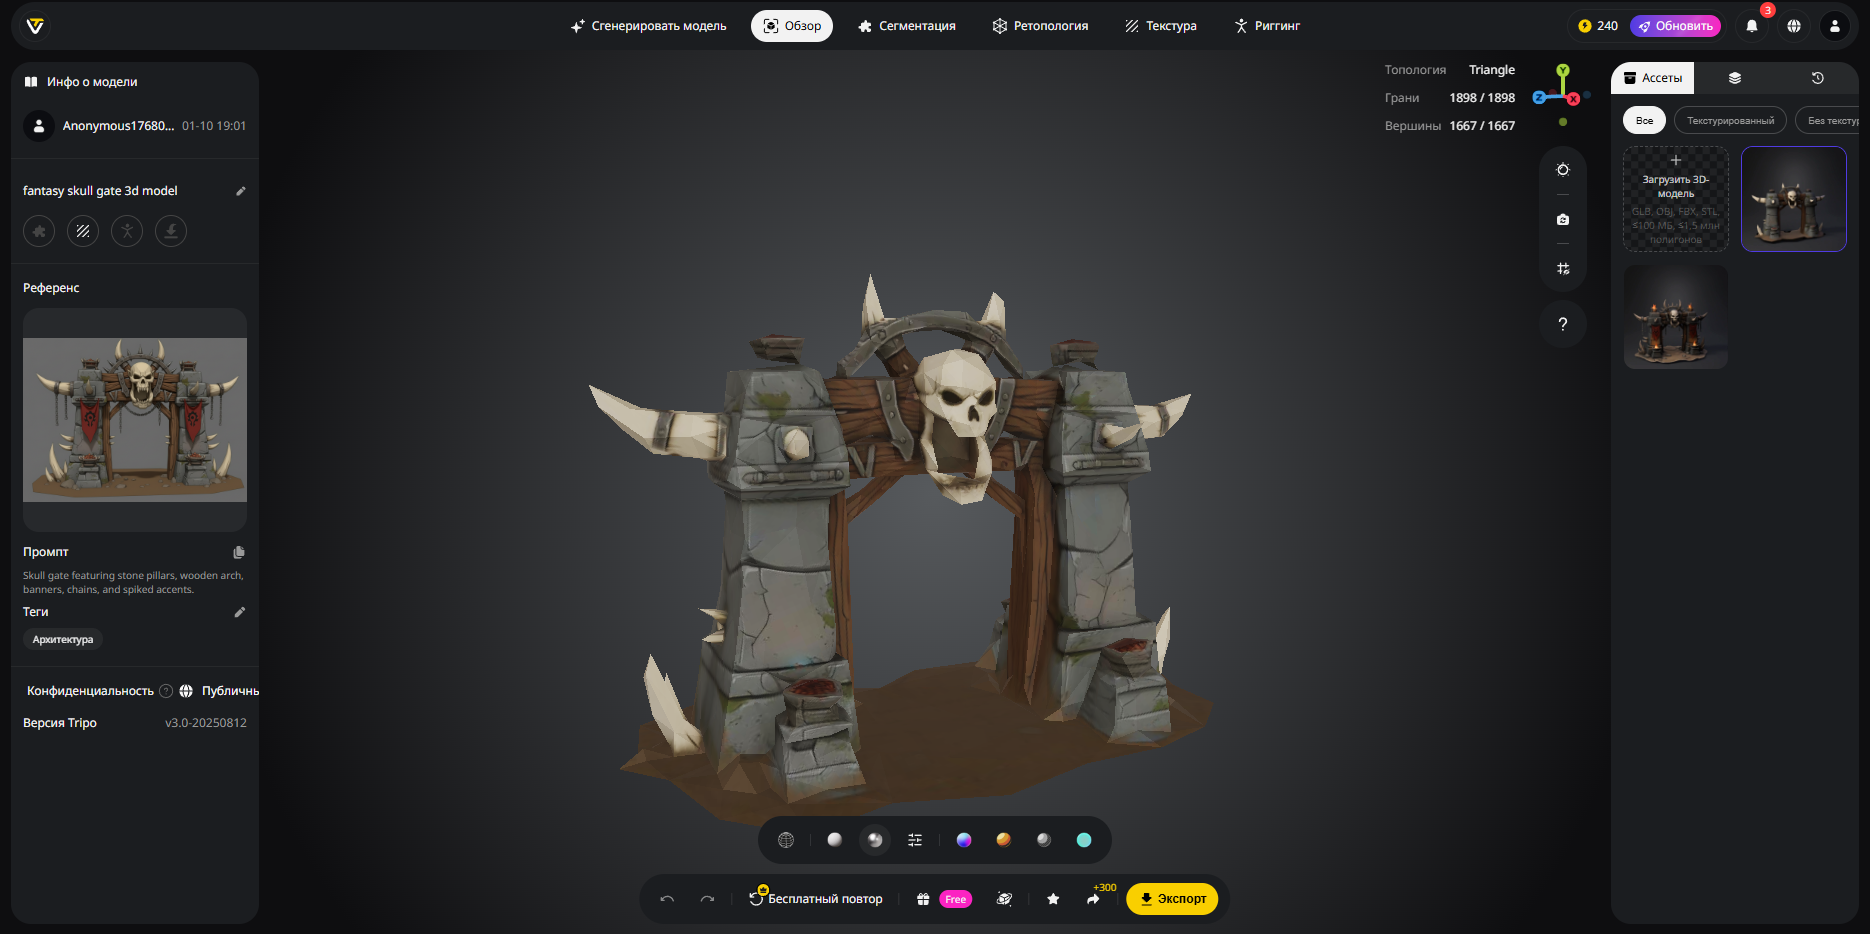This screenshot has height=934, width=1870.
Task: Click the version text v3.0-20250812
Action: pyautogui.click(x=206, y=723)
